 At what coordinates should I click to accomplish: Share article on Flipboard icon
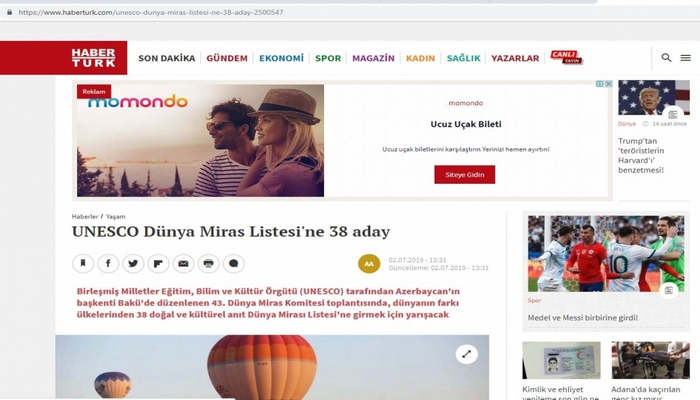tap(158, 263)
